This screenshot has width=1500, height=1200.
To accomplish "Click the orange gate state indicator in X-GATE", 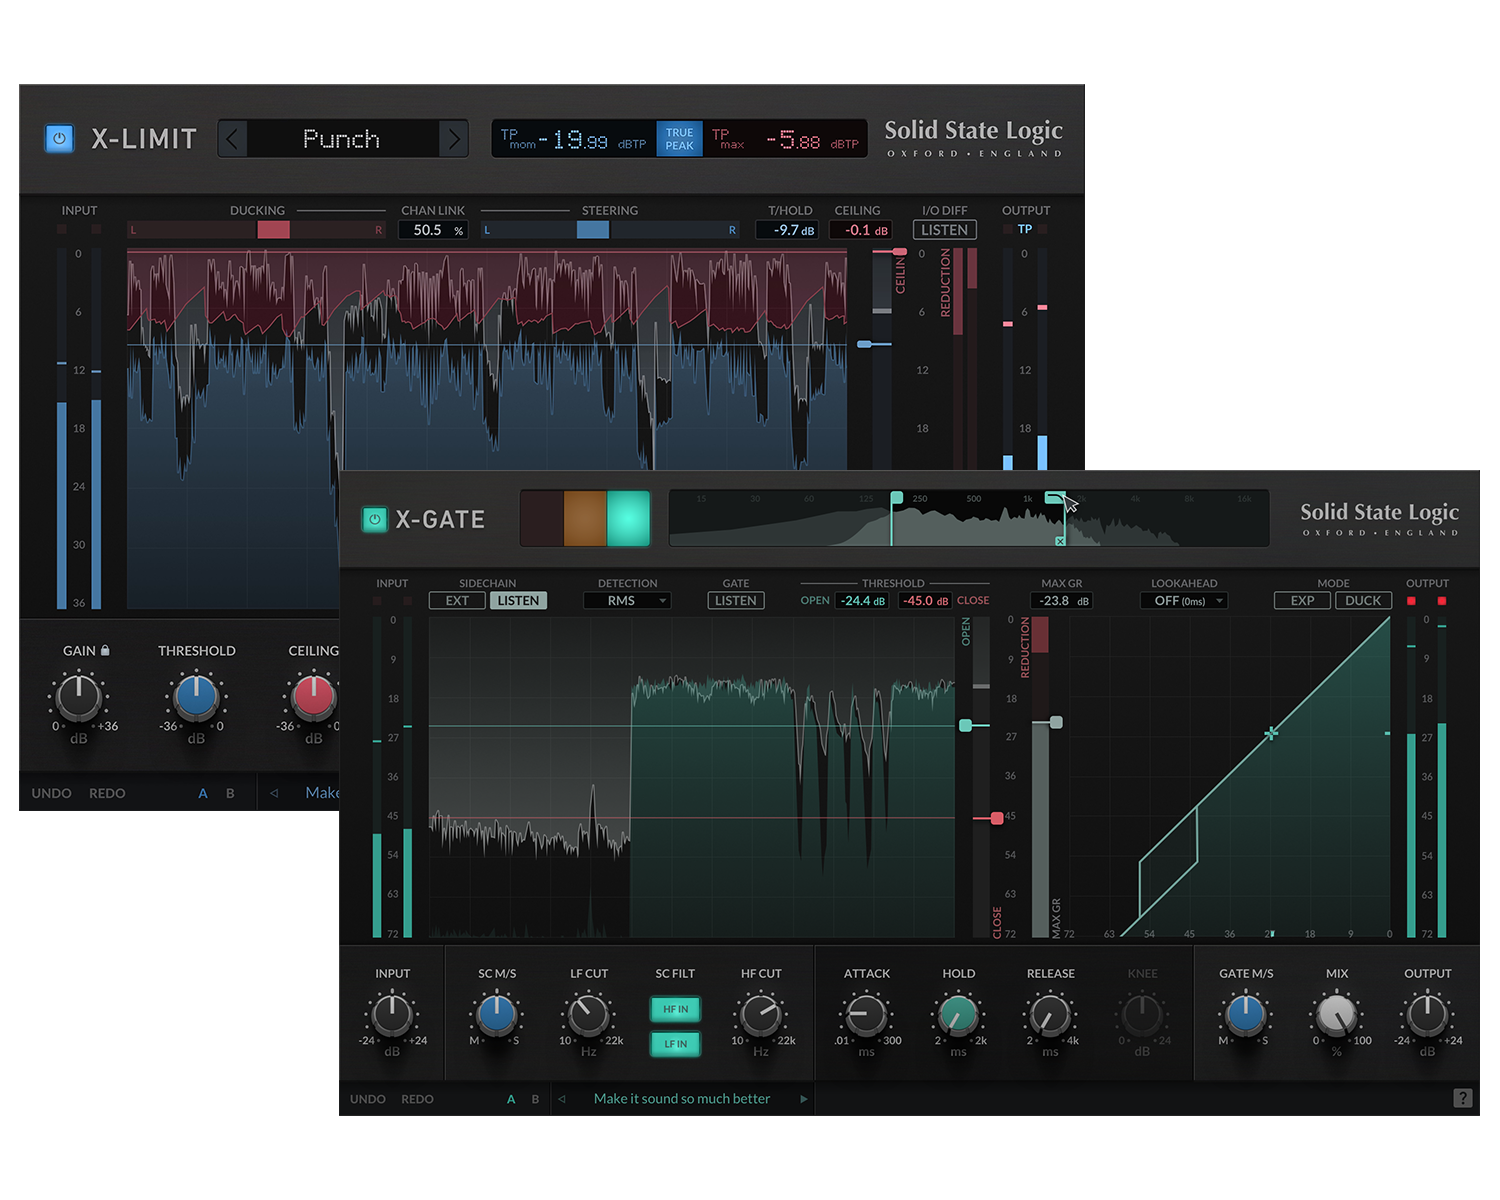I will pos(585,518).
